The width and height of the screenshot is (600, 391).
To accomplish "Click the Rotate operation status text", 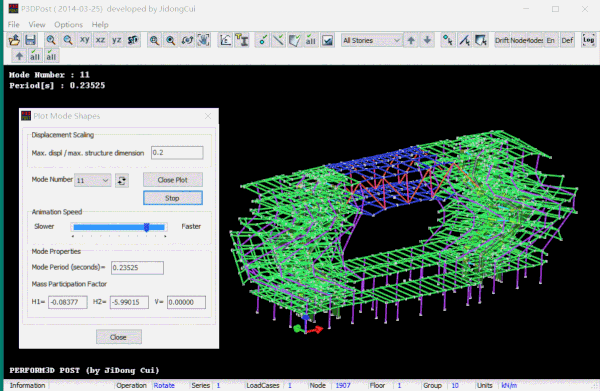I will click(164, 385).
